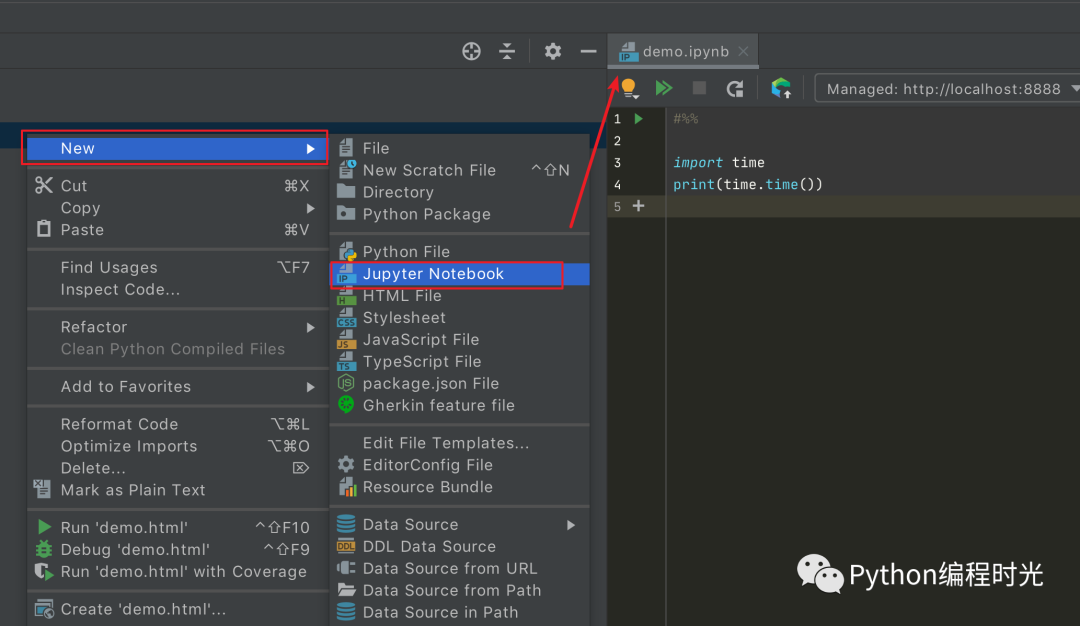
Task: Click the stop (interrupt kernel) square icon
Action: [x=699, y=88]
